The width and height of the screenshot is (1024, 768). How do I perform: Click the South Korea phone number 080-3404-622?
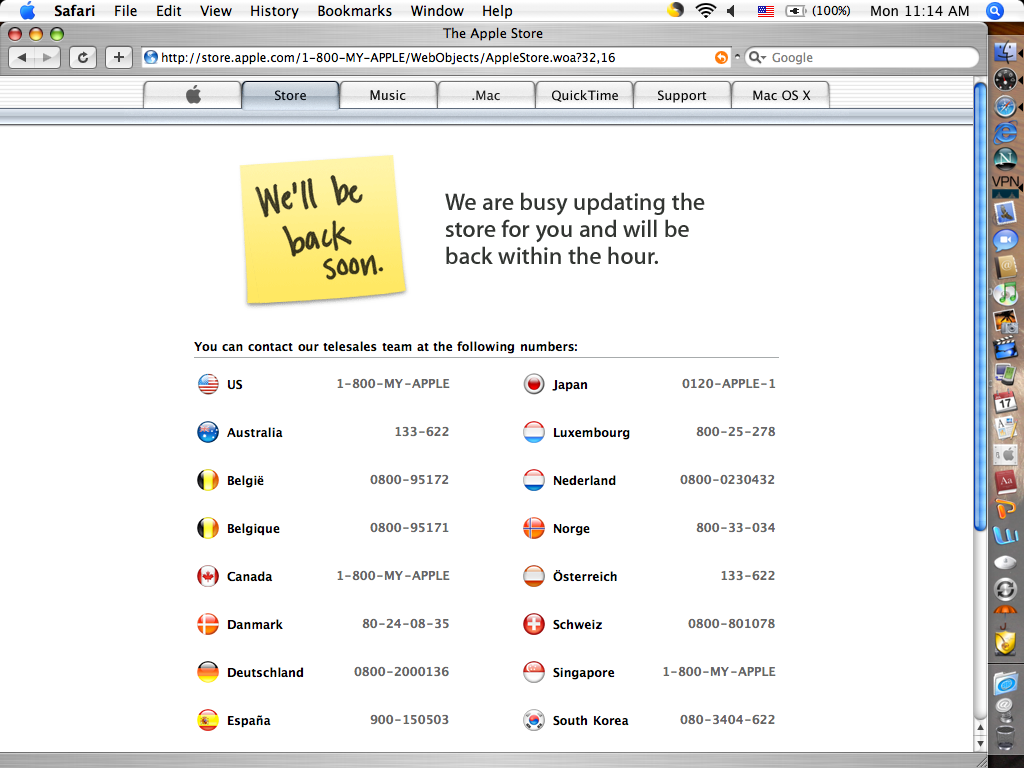click(x=728, y=720)
